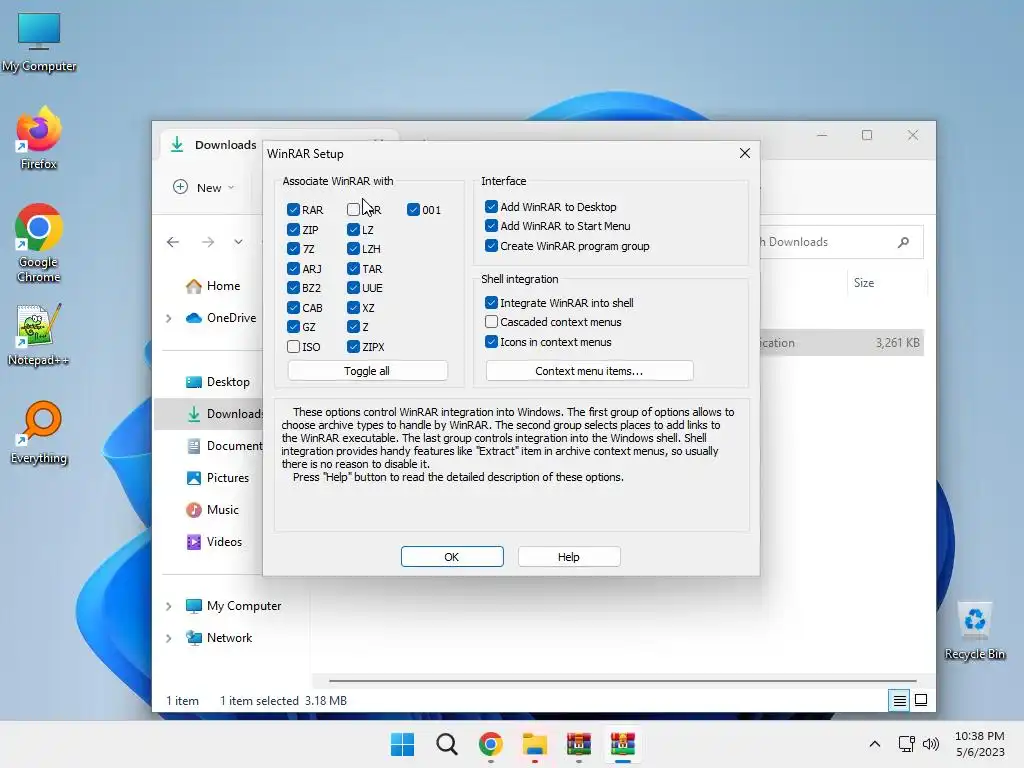The width and height of the screenshot is (1024, 768).
Task: Uncheck 001 association checkbox
Action: tap(413, 210)
